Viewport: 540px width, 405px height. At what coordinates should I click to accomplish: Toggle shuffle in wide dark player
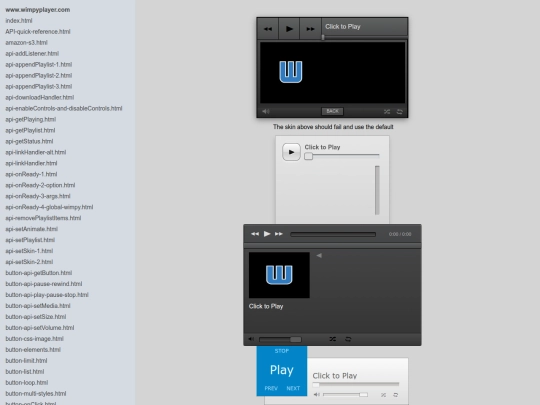332,339
